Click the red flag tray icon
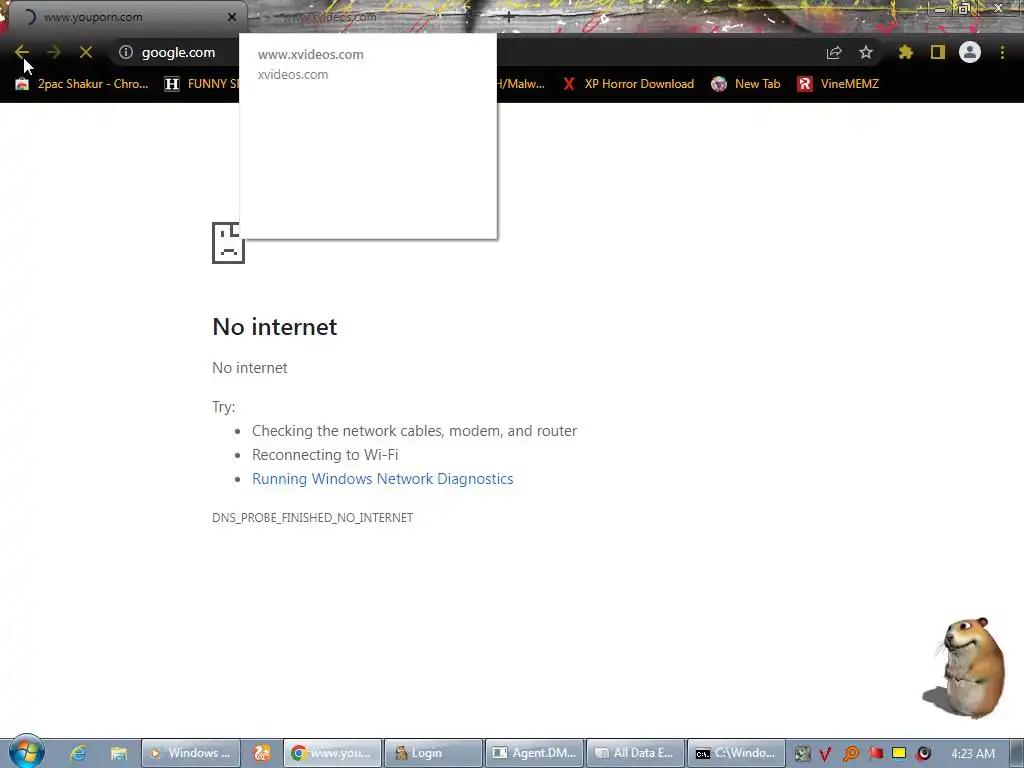Image resolution: width=1024 pixels, height=768 pixels. (x=875, y=754)
